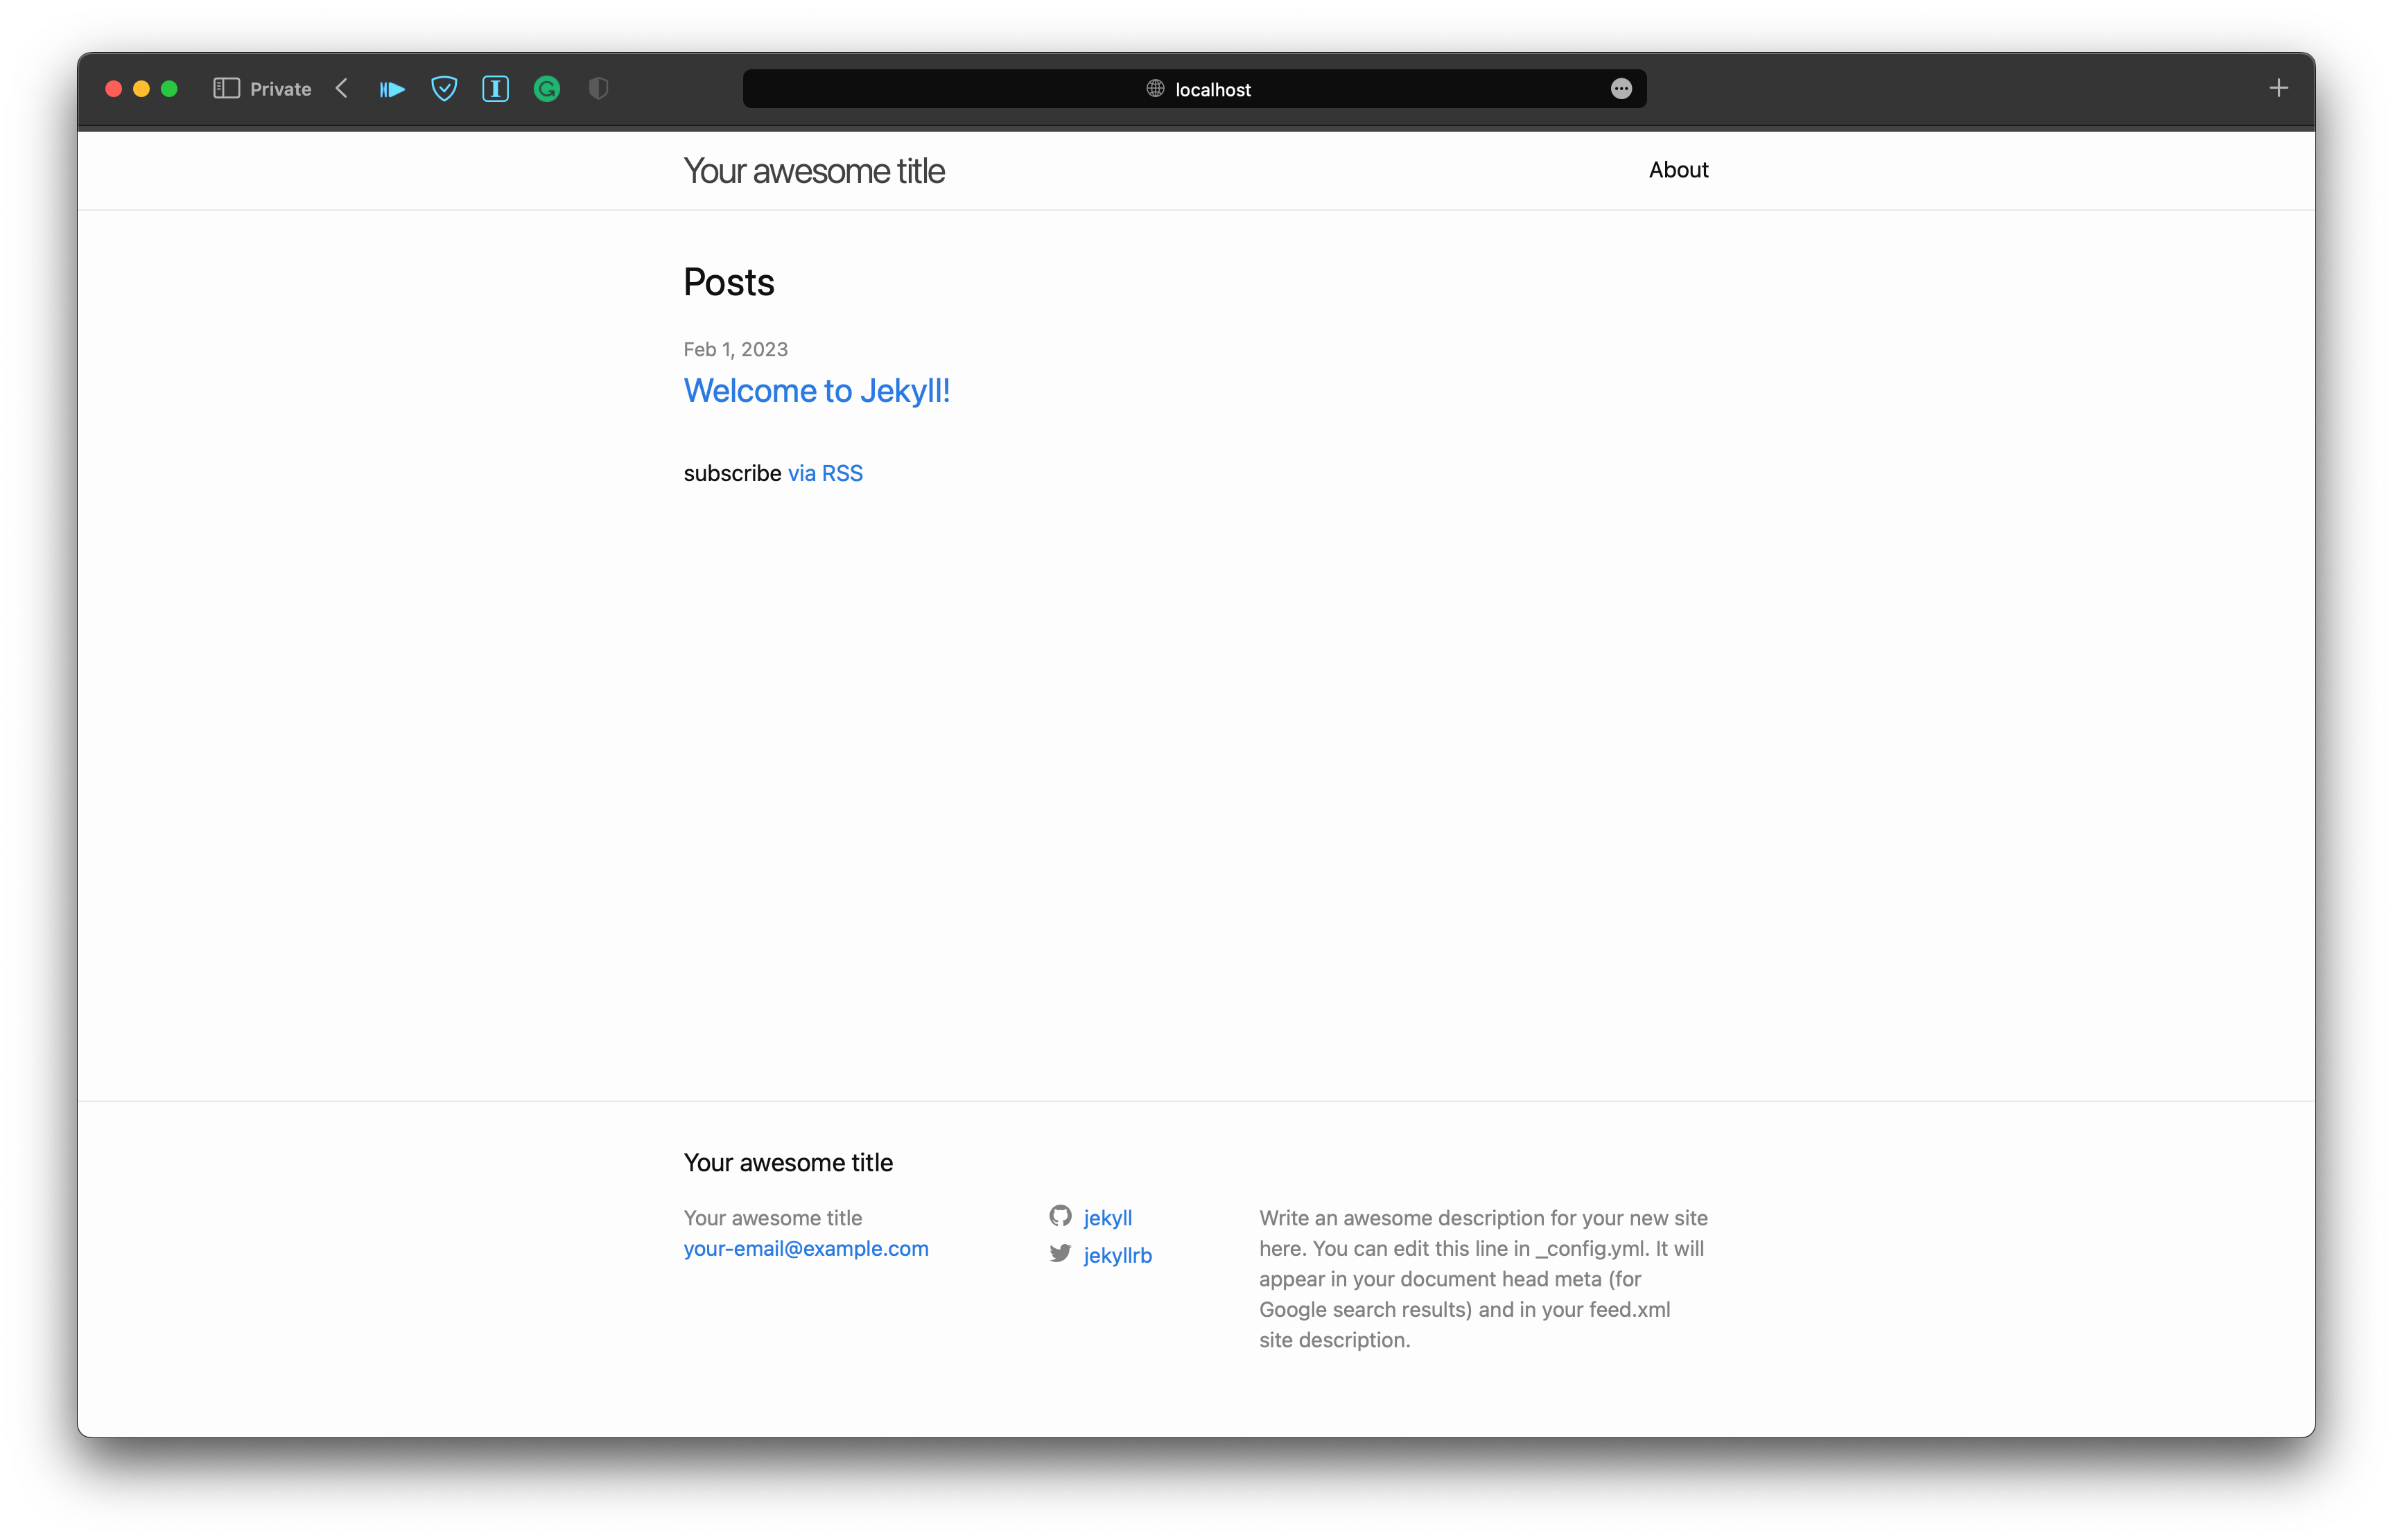Open the green Grammarly extension
This screenshot has height=1540, width=2393.
(x=547, y=89)
